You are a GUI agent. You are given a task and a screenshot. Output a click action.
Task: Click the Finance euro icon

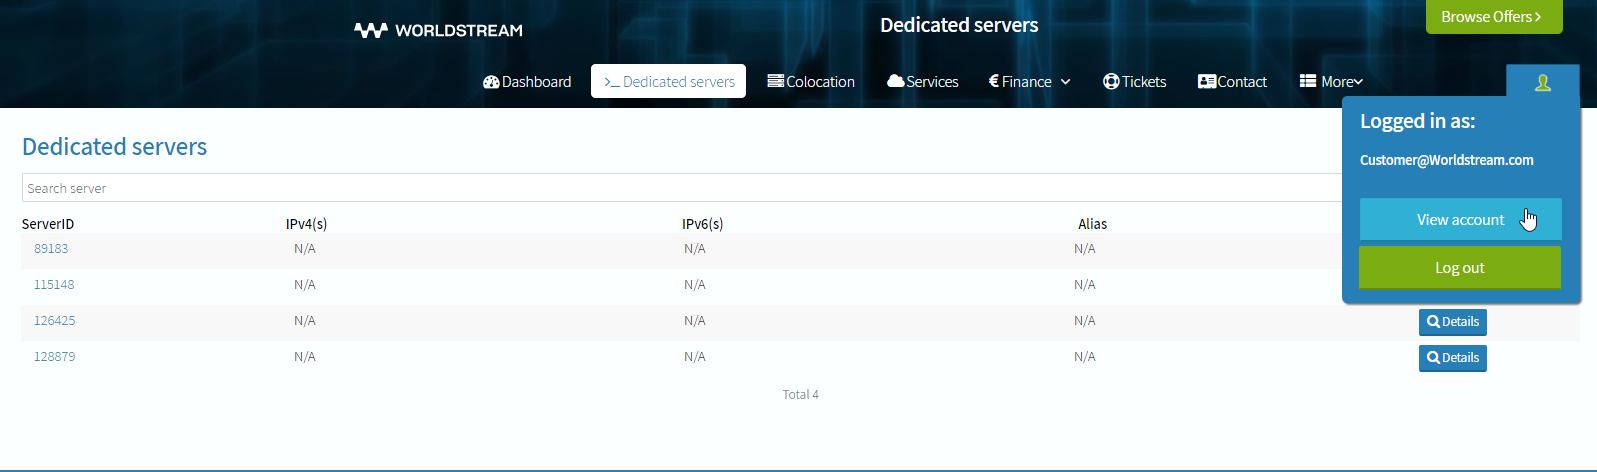coord(994,81)
